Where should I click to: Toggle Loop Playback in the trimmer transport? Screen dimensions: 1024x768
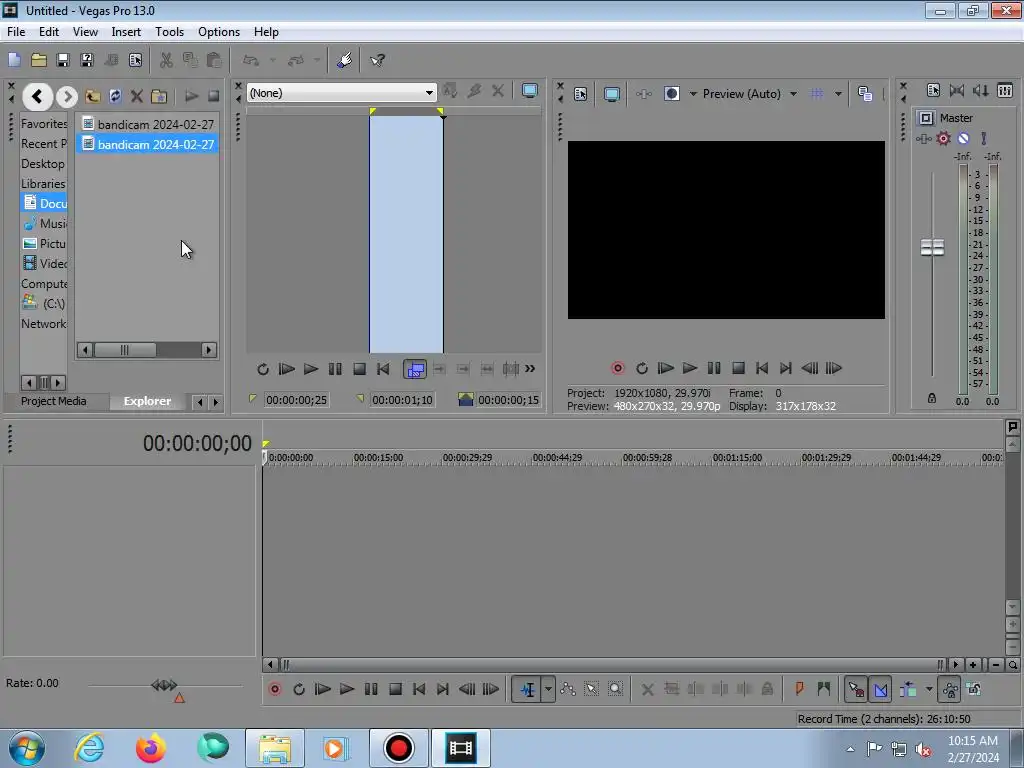263,369
